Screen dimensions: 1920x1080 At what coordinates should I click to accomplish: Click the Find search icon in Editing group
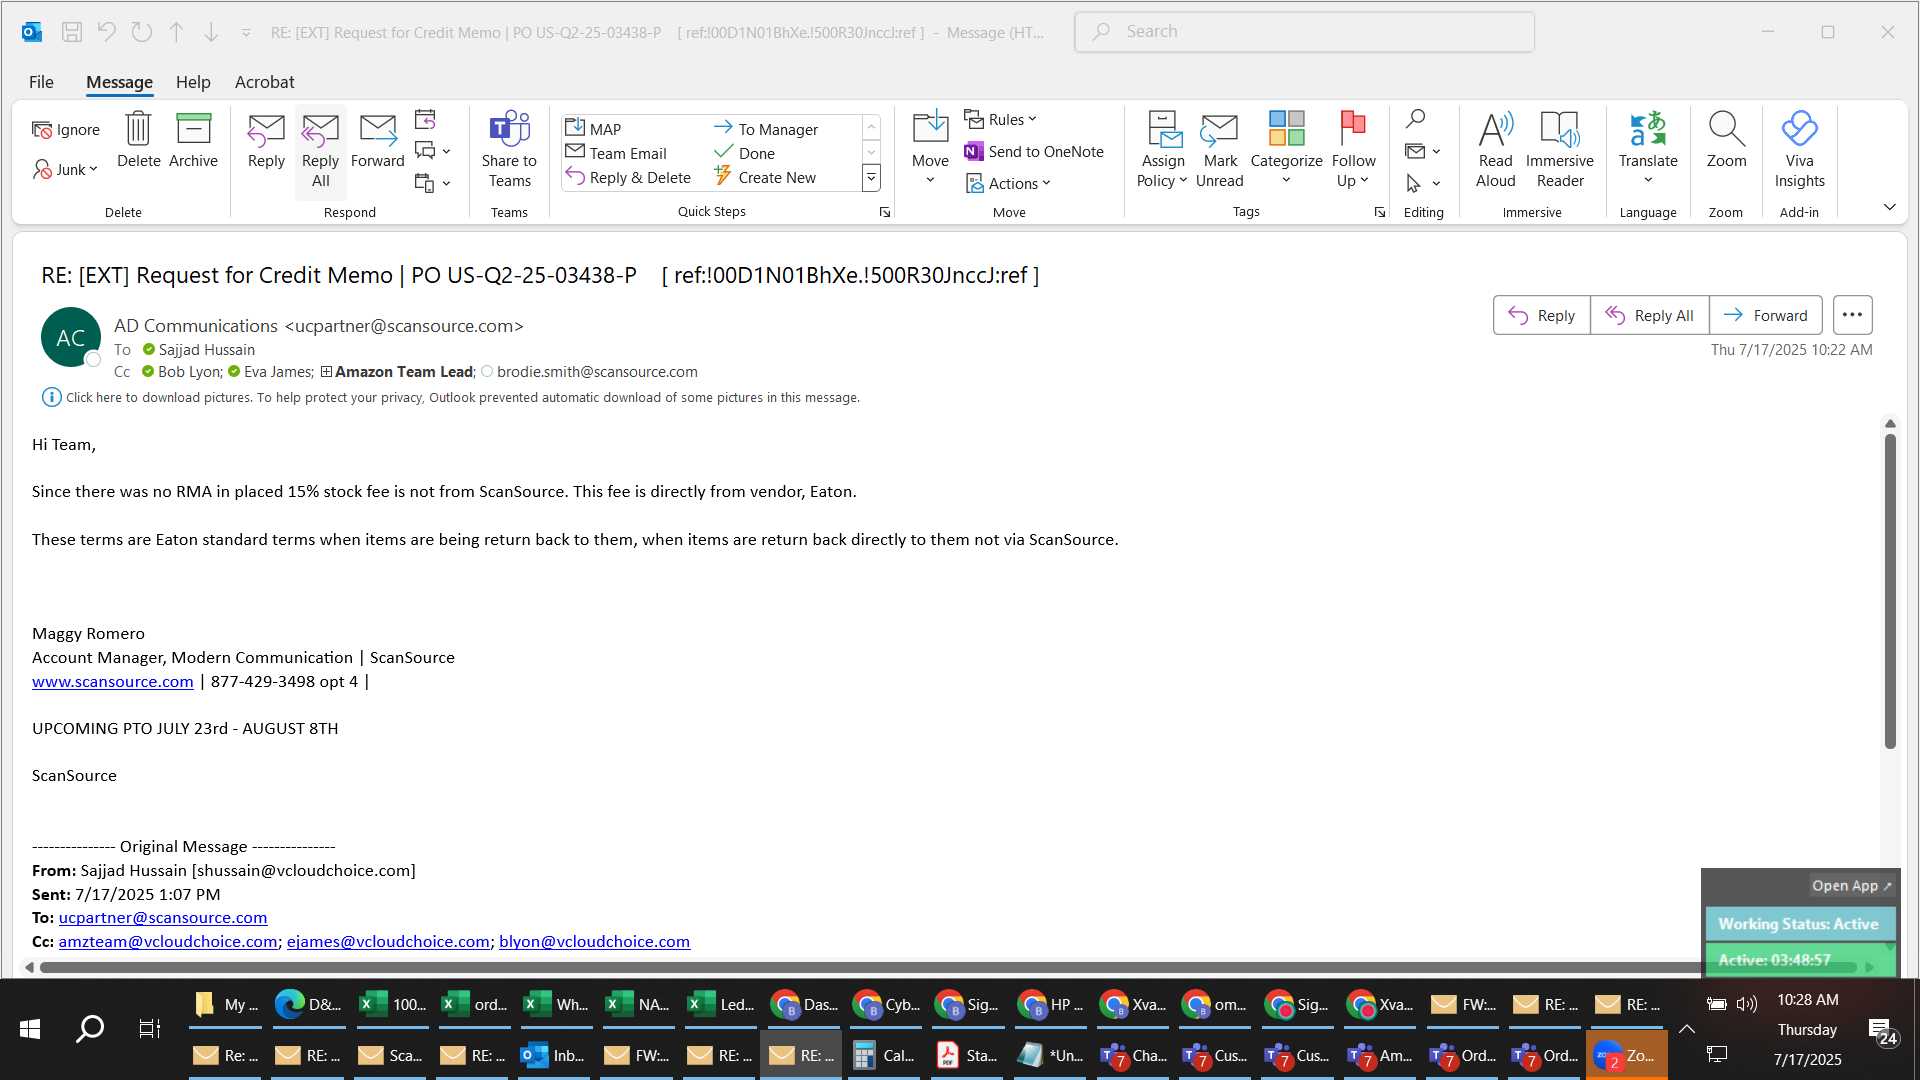point(1415,119)
